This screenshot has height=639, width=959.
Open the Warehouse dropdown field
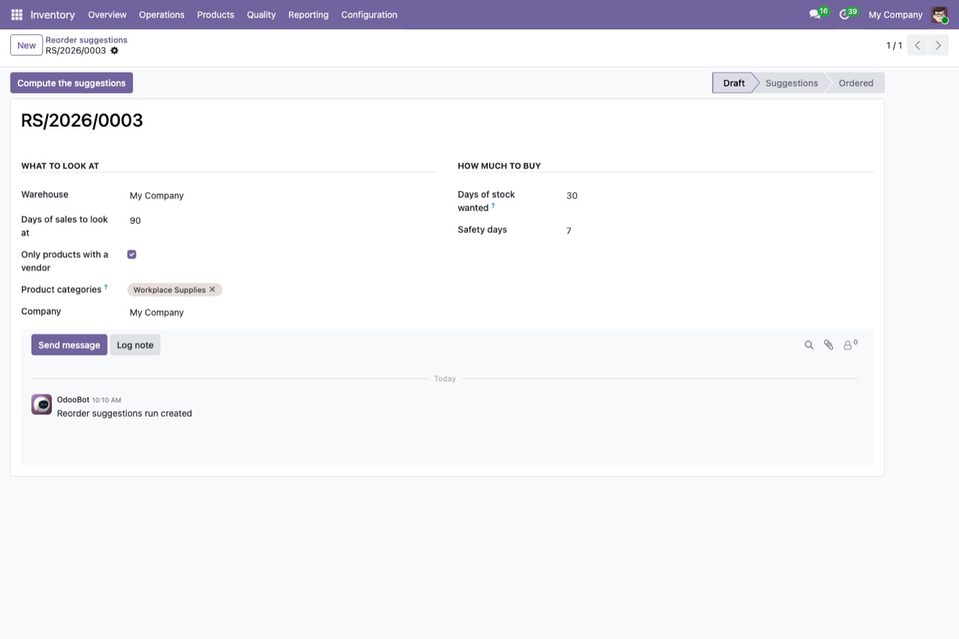(x=282, y=196)
